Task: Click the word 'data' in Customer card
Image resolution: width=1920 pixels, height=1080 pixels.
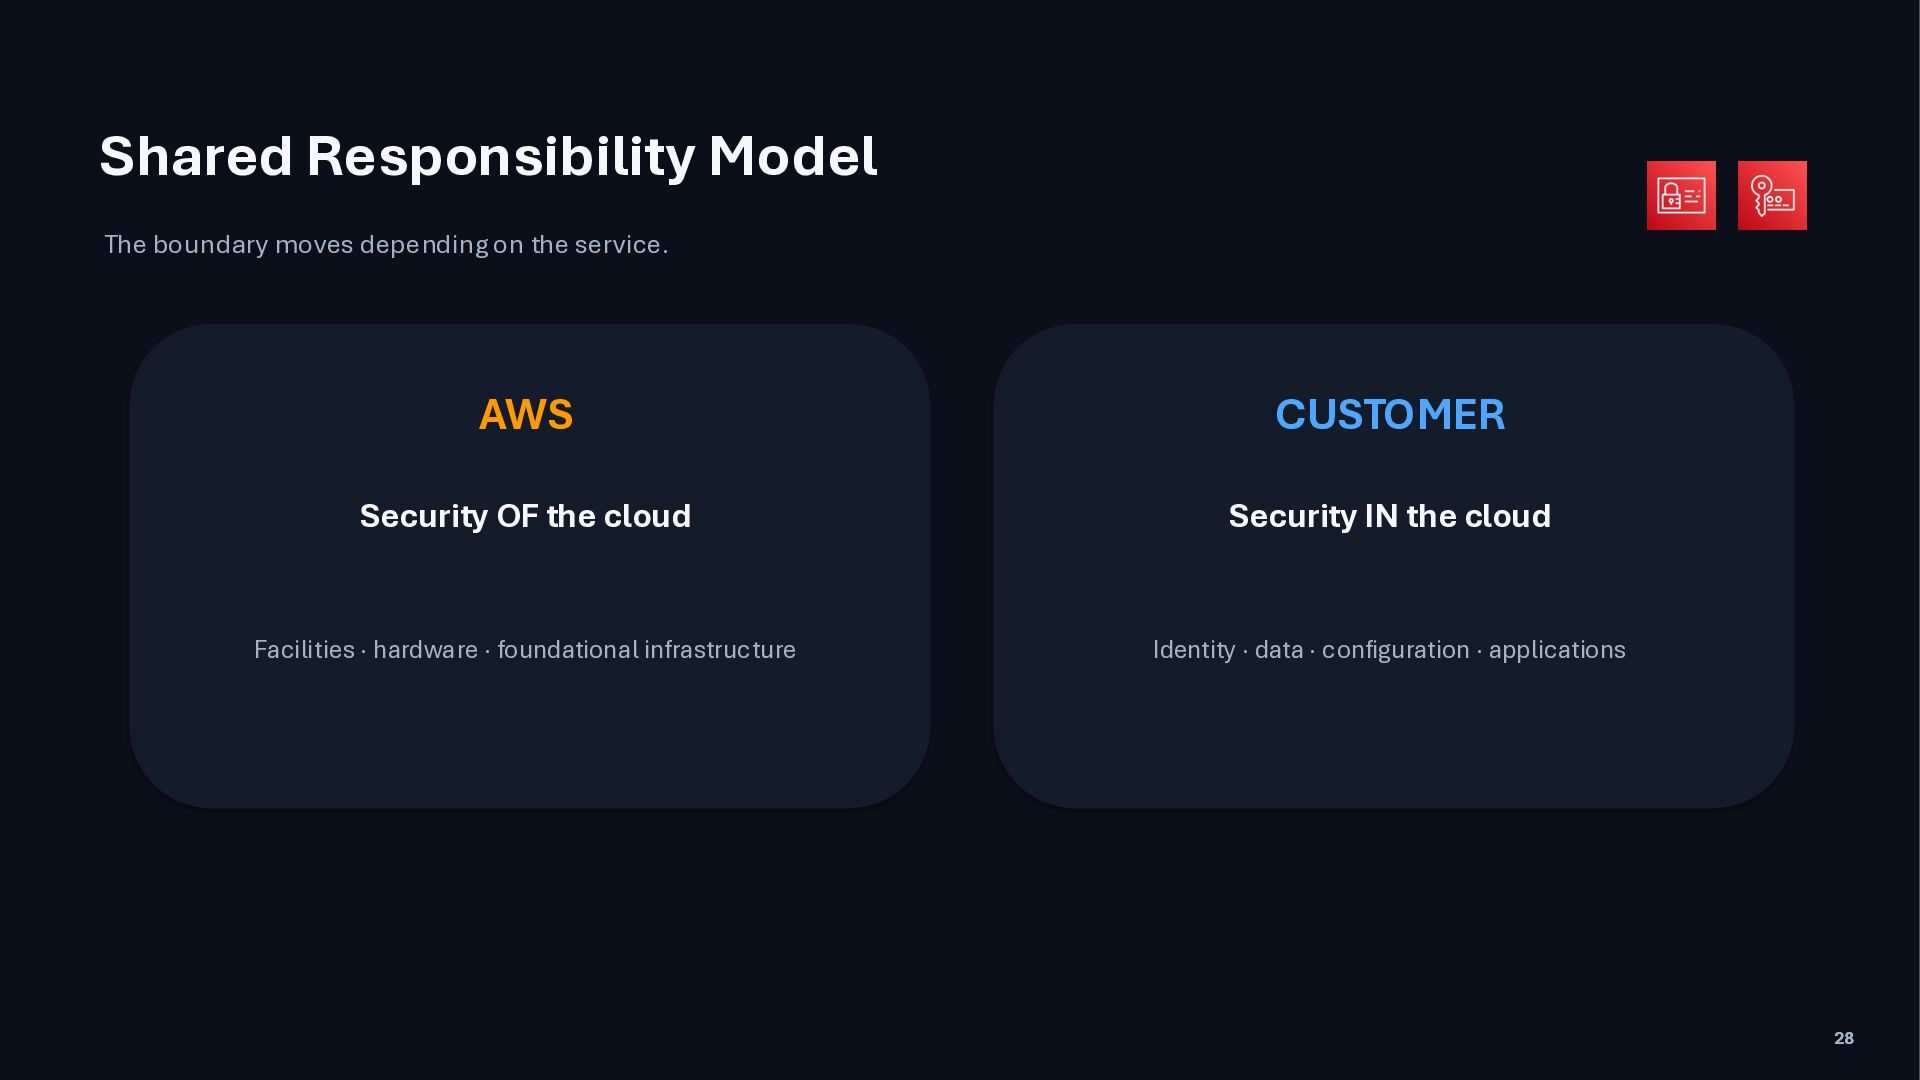Action: [1279, 650]
